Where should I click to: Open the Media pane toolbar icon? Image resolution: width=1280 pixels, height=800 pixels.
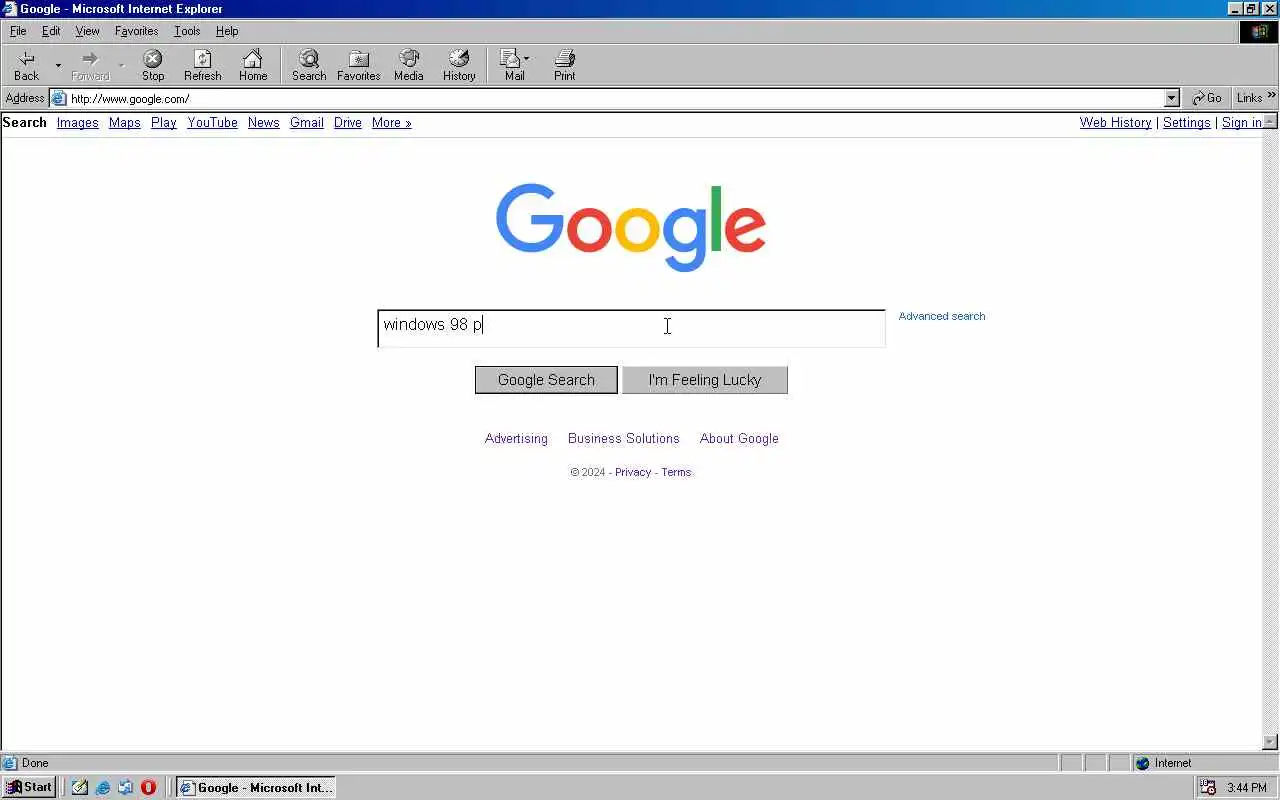(408, 66)
